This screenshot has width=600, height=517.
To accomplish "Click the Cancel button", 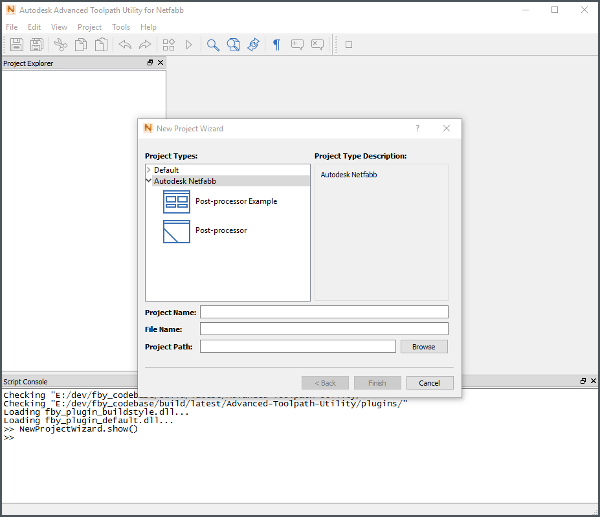I will point(429,383).
